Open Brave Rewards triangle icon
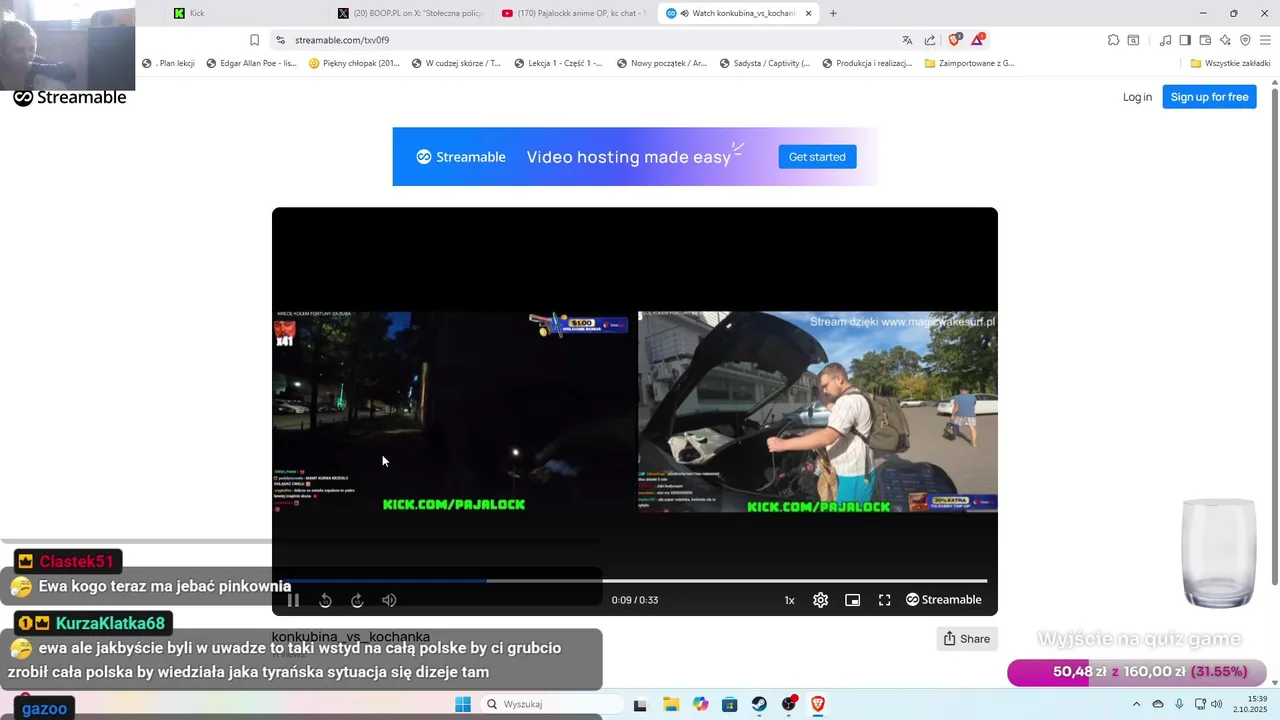The width and height of the screenshot is (1280, 720). (x=978, y=40)
